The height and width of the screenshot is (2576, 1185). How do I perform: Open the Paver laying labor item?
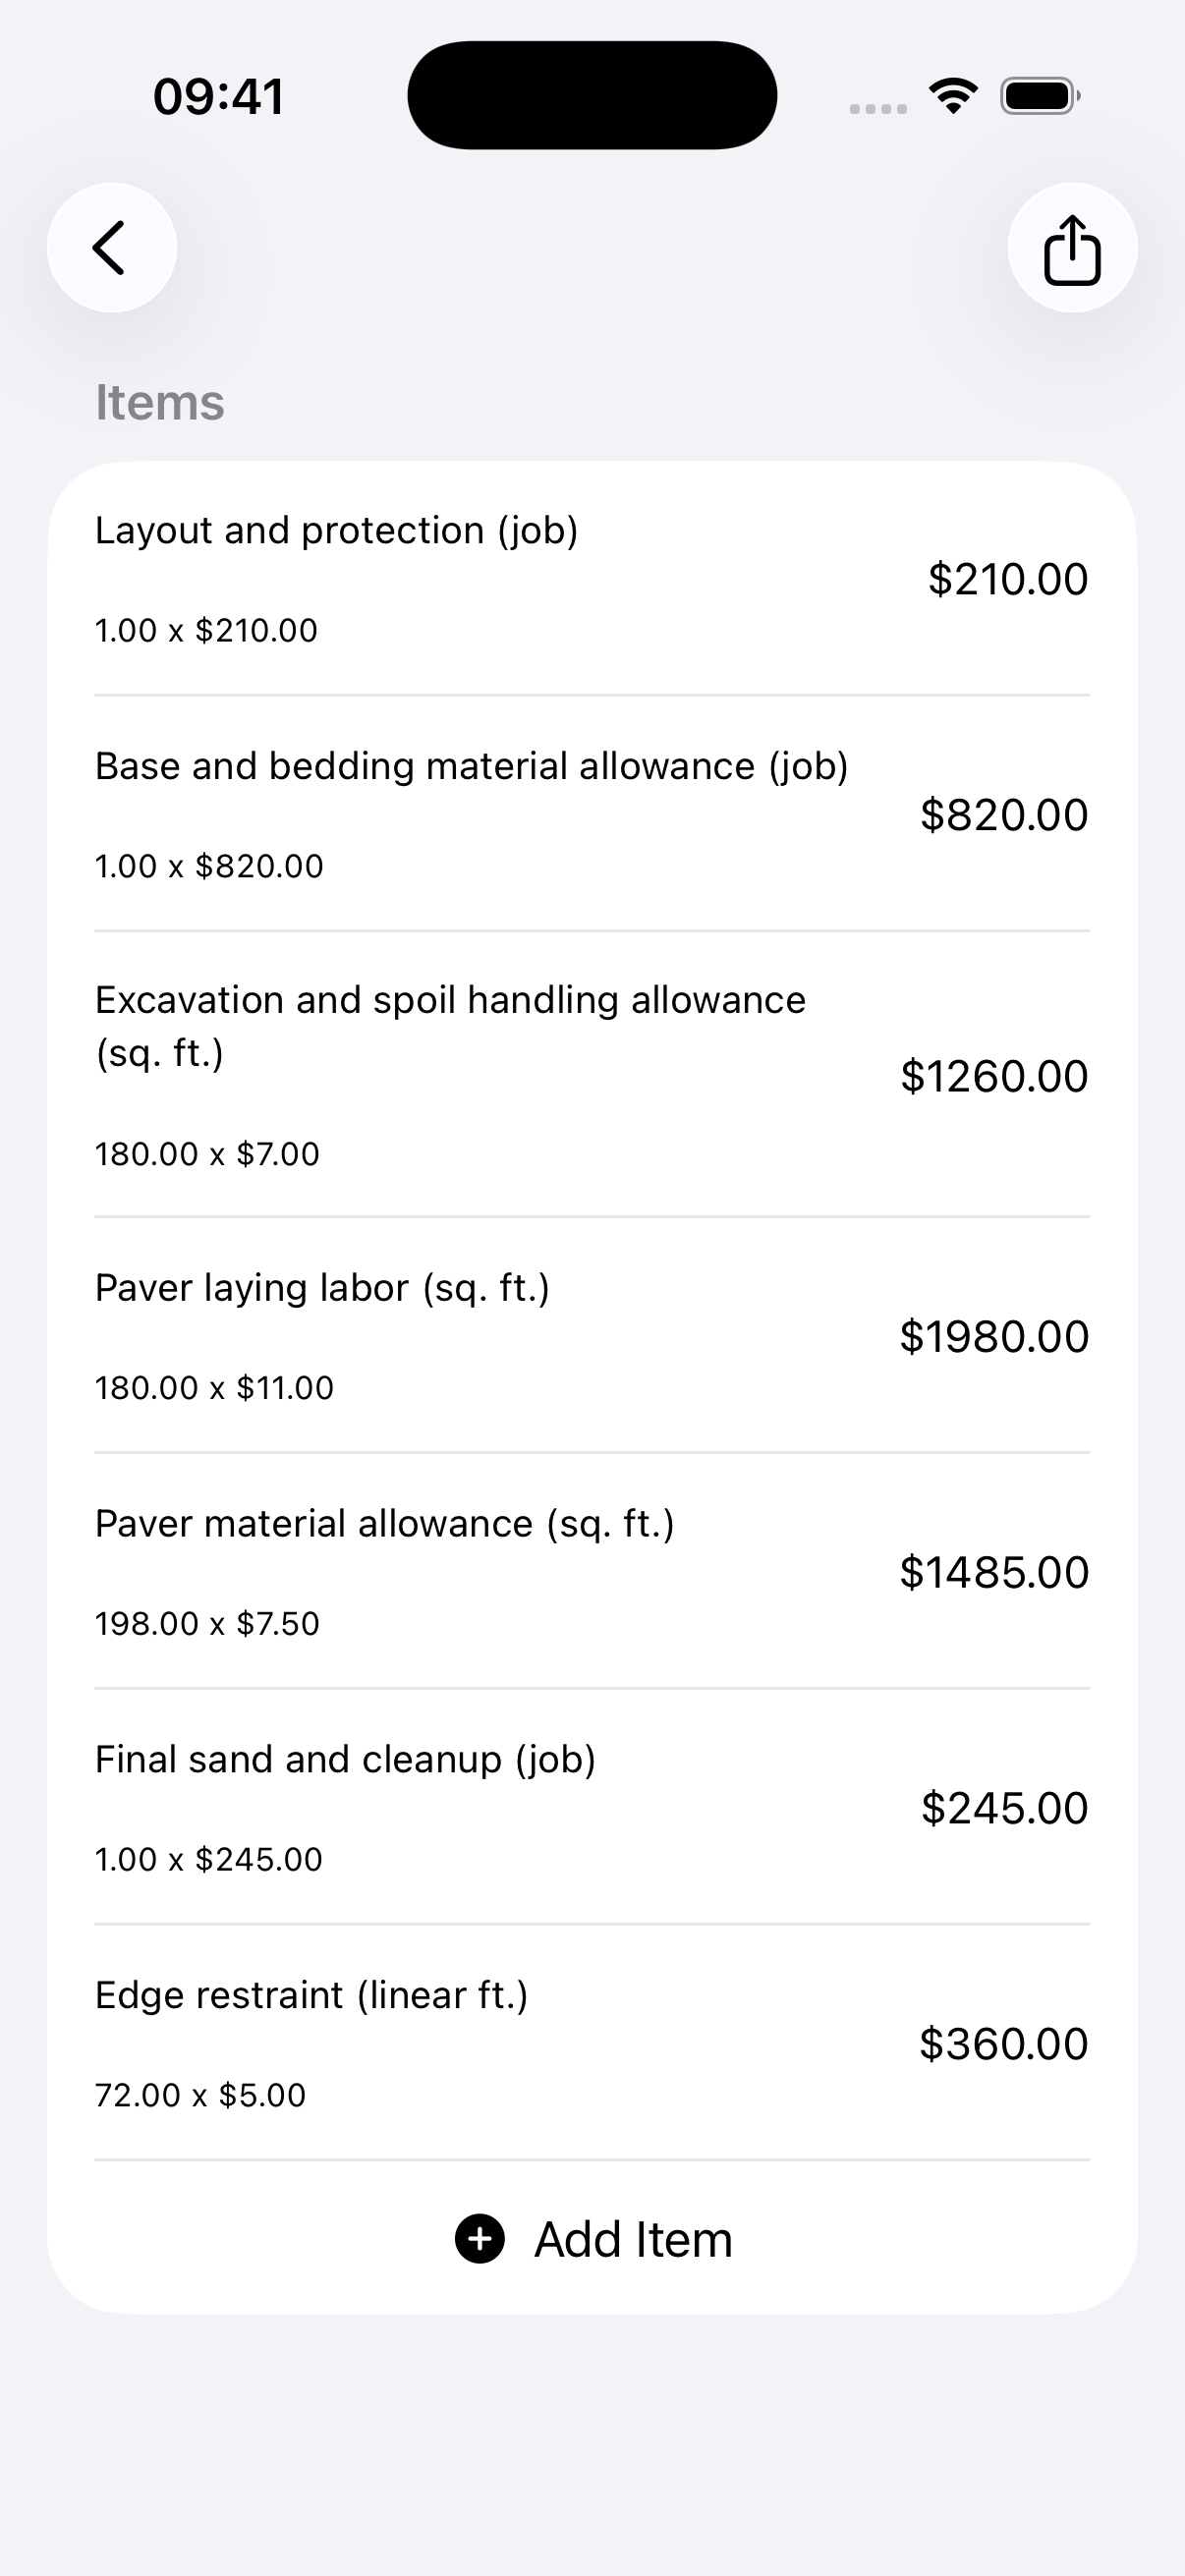coord(592,1336)
